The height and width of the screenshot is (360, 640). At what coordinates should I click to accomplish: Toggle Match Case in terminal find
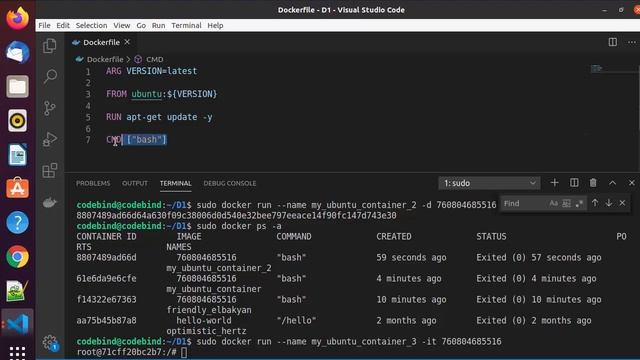(x=553, y=203)
